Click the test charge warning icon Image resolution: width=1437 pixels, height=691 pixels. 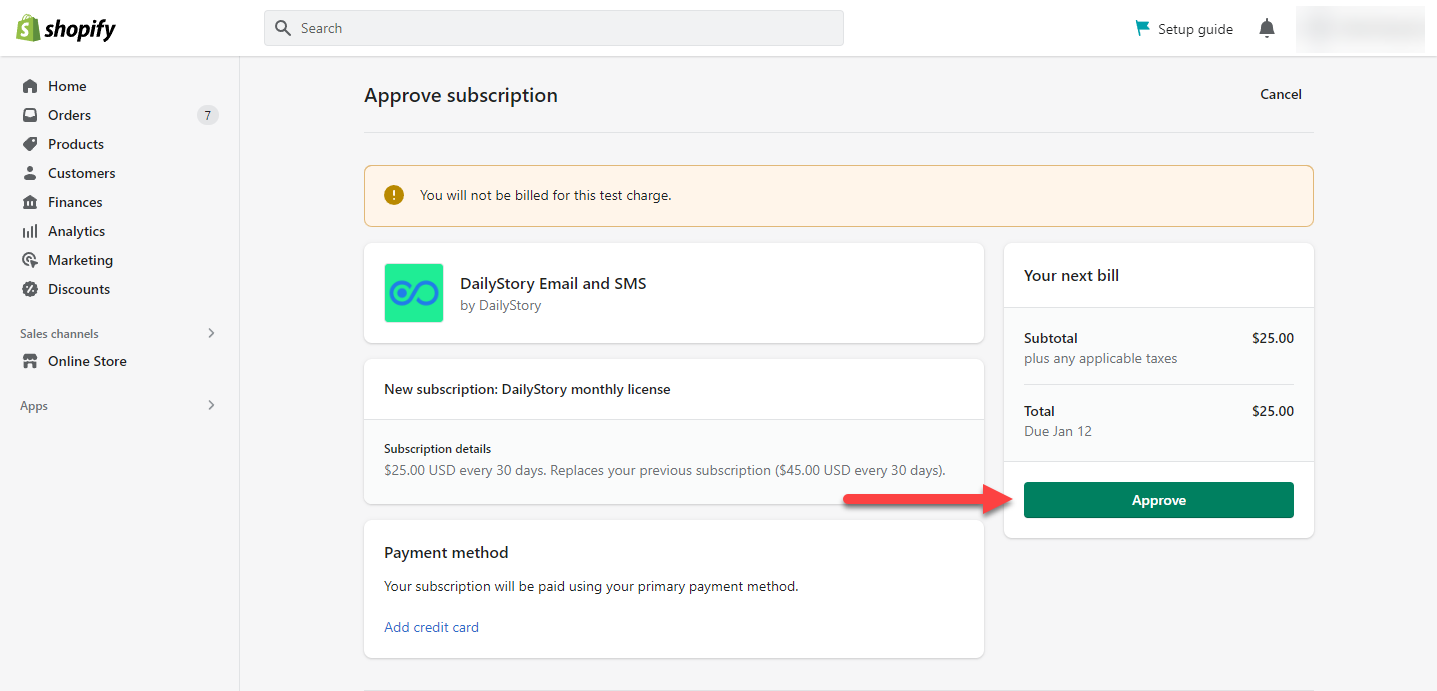pos(394,195)
